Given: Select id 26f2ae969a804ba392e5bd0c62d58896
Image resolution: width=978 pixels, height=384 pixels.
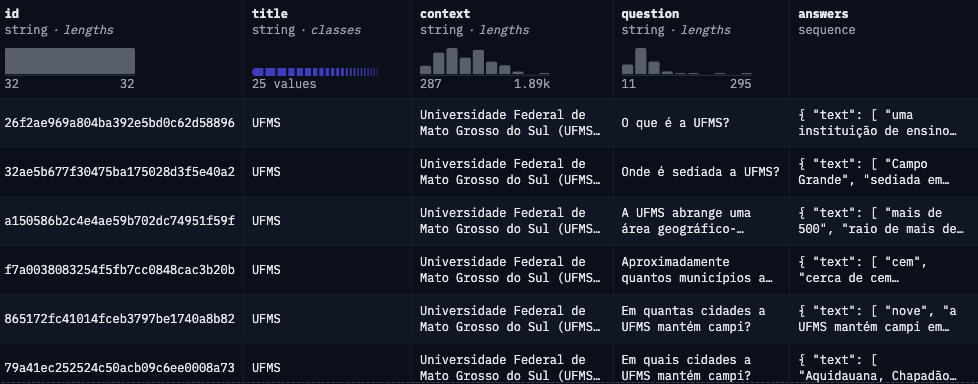Looking at the screenshot, I should (120, 123).
